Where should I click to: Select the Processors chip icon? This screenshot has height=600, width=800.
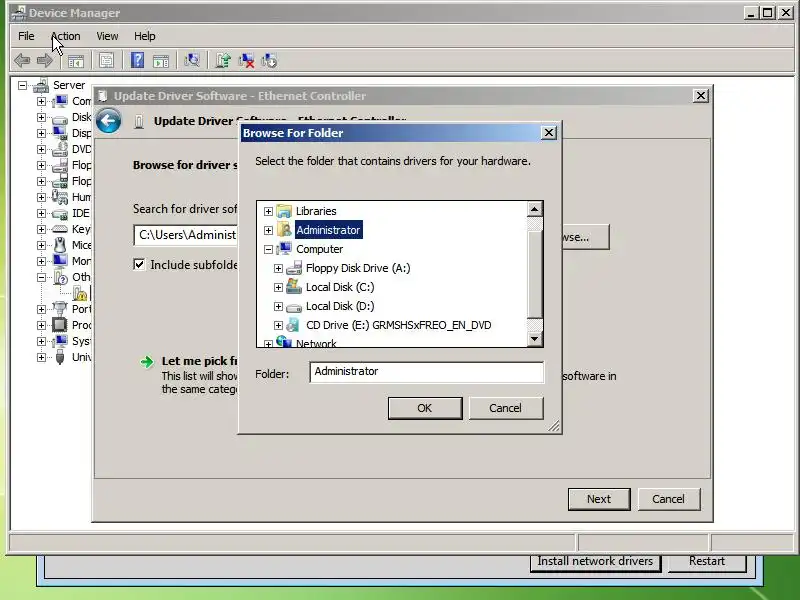click(60, 325)
